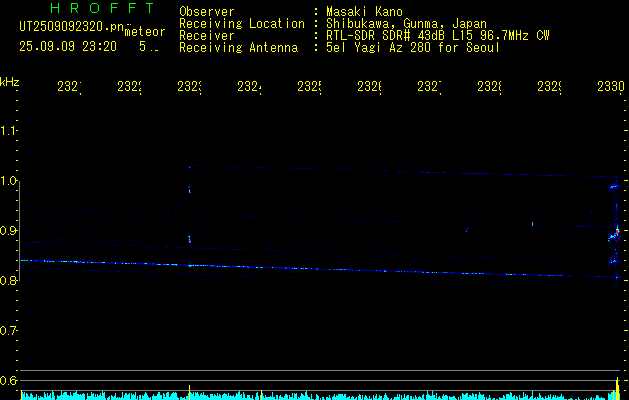Click the 0.8 frequency axis label
Viewport: 629px width, 400px height.
pyautogui.click(x=8, y=280)
